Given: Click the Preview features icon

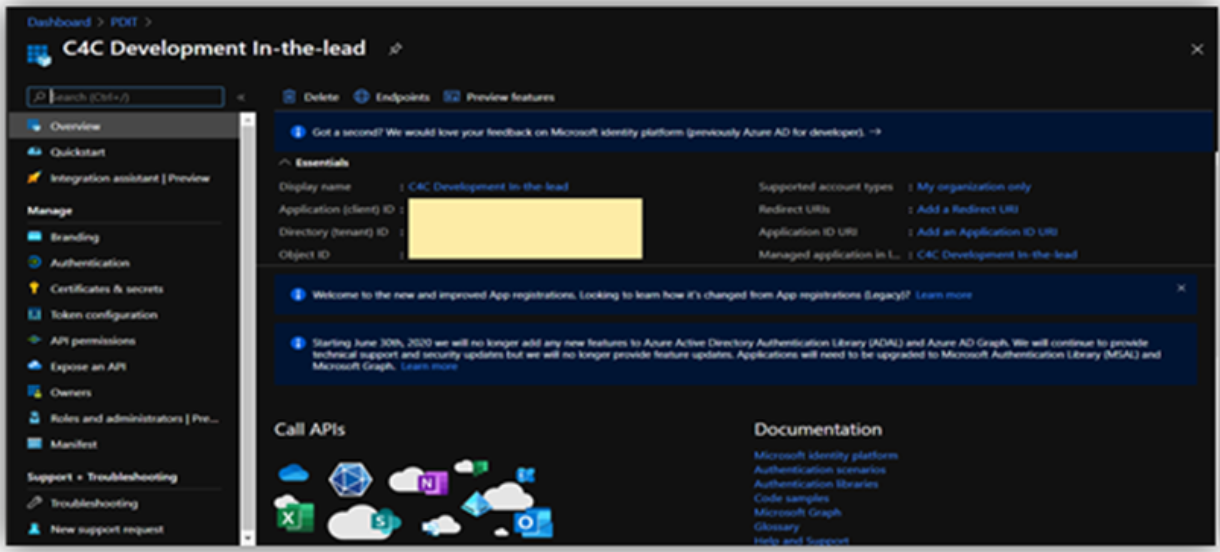Looking at the screenshot, I should pyautogui.click(x=451, y=97).
